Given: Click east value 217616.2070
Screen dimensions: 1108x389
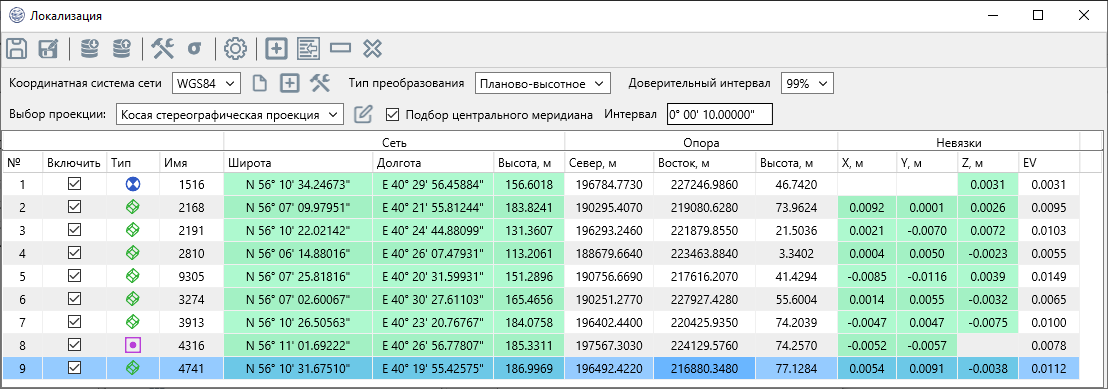Looking at the screenshot, I should tap(705, 276).
